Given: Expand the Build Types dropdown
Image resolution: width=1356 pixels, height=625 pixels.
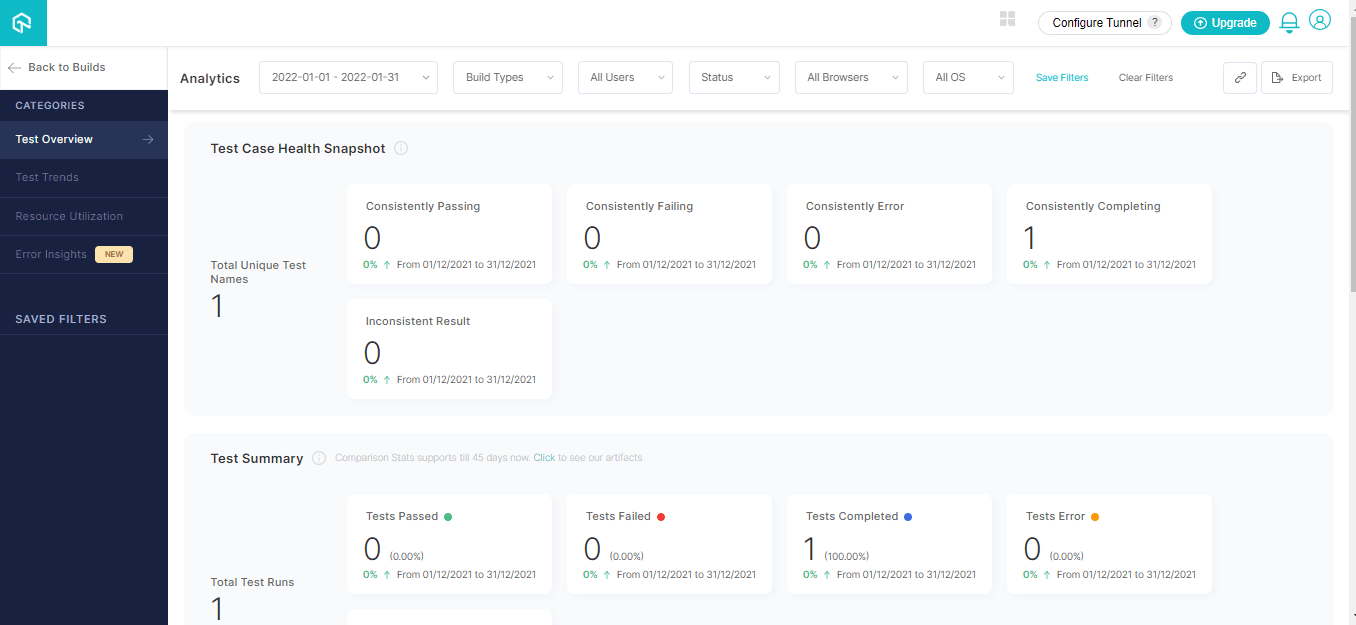Looking at the screenshot, I should click(x=507, y=77).
